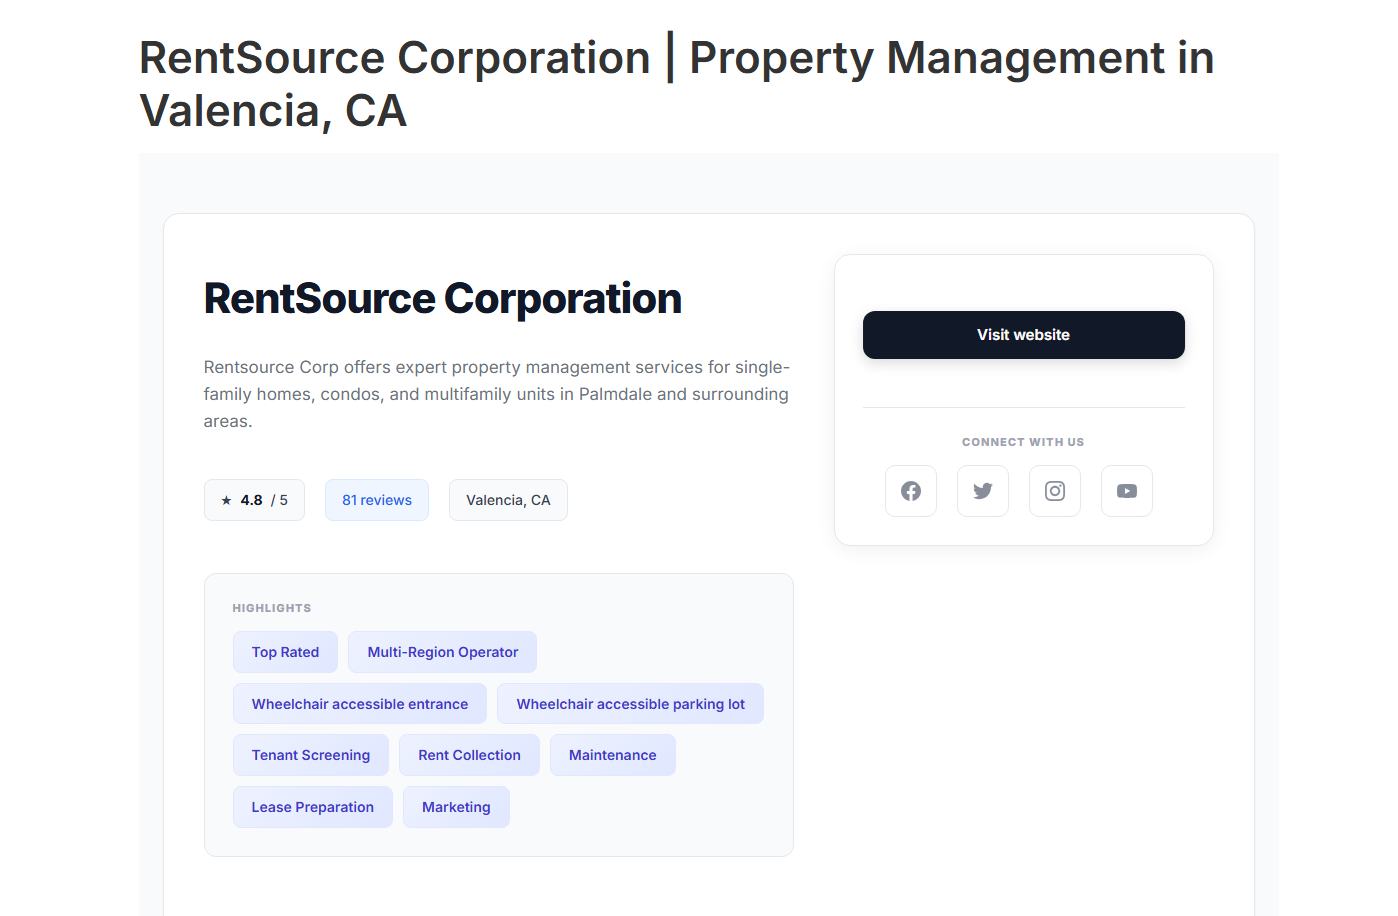Click the Marketing highlight tag

tap(456, 806)
